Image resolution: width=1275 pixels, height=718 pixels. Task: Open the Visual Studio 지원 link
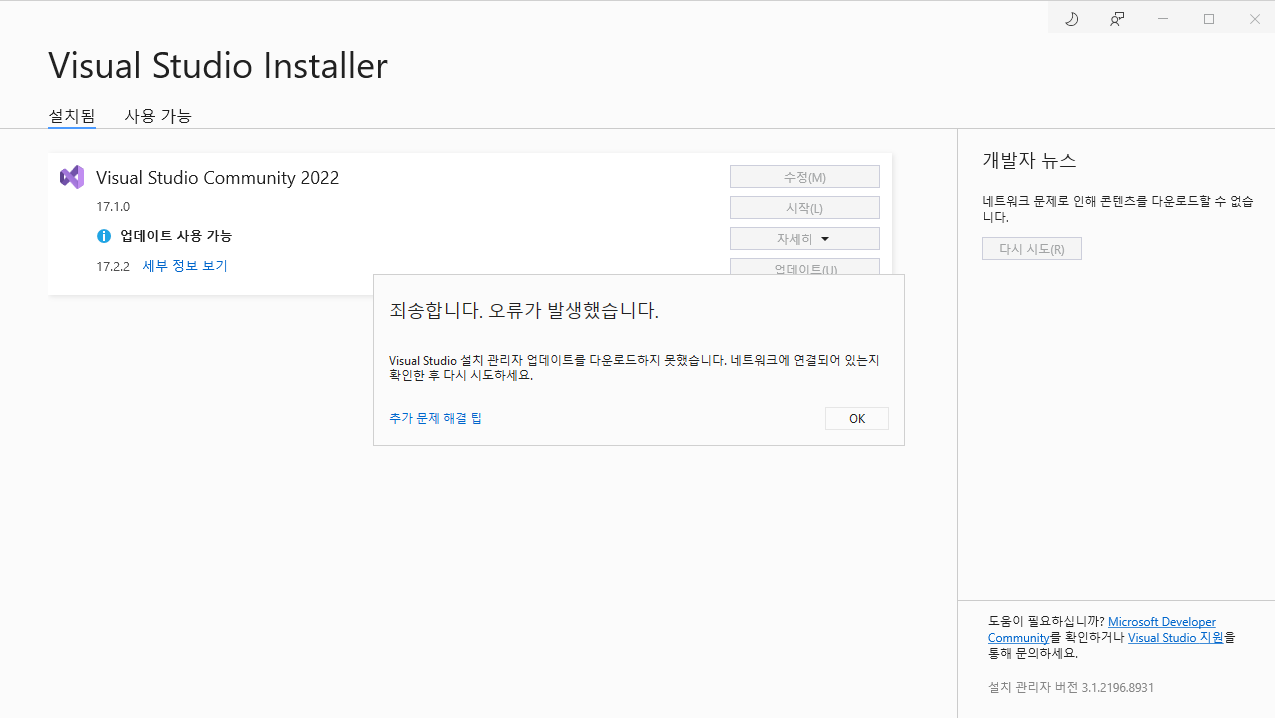pos(1176,637)
